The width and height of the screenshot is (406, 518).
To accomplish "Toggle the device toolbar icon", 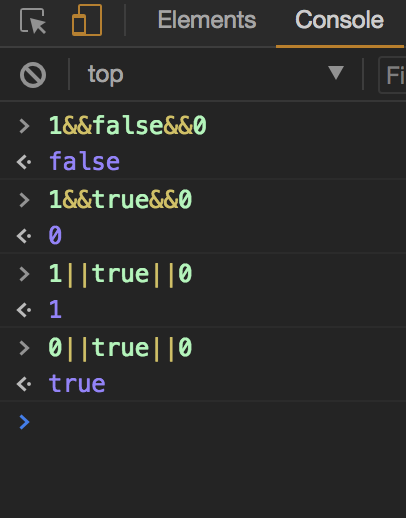I will 87,20.
